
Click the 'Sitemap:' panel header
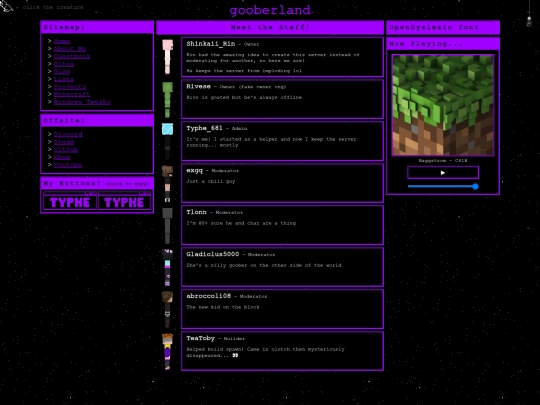click(97, 27)
